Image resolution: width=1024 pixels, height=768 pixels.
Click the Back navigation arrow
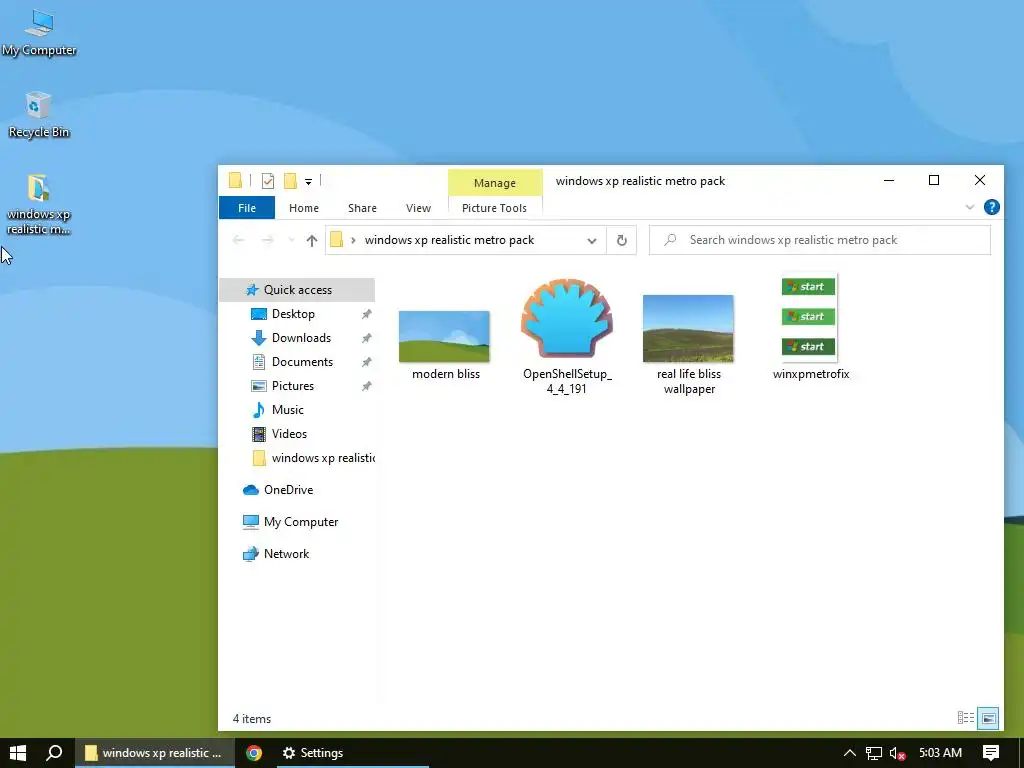(238, 240)
